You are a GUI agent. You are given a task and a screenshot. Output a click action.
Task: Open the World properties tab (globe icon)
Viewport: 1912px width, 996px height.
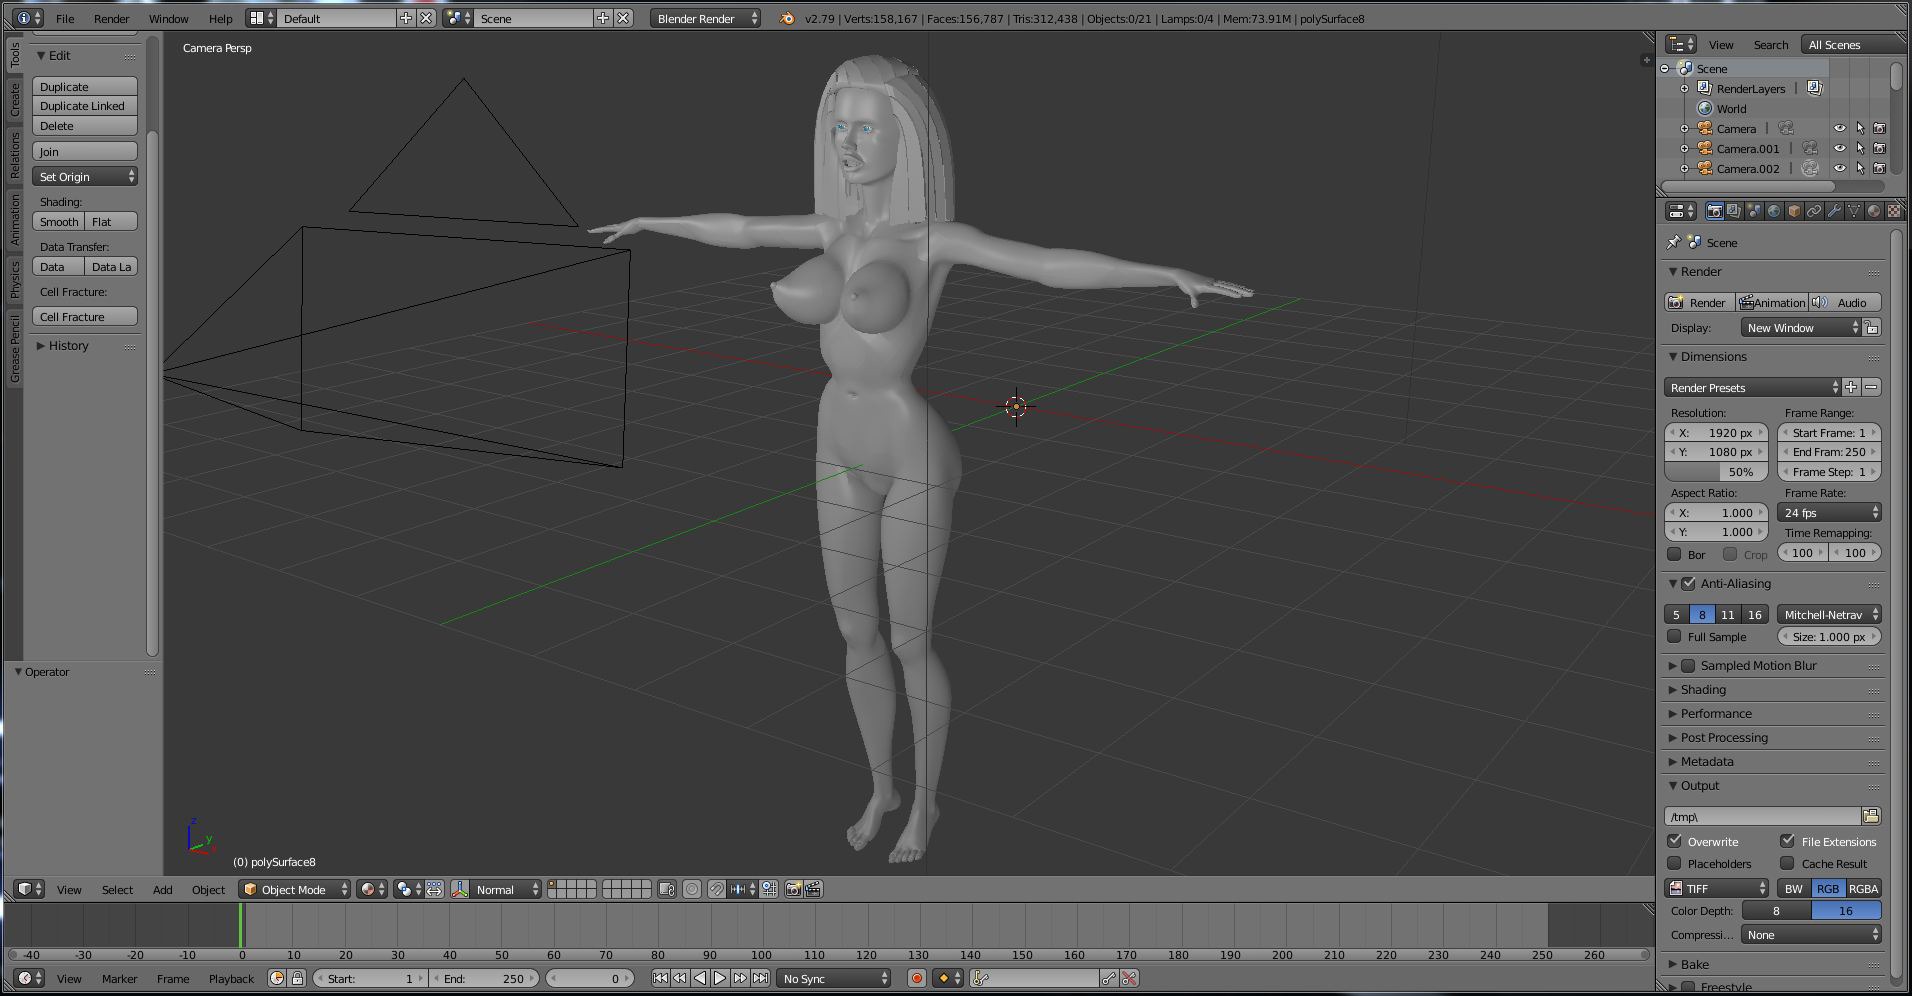(1774, 211)
